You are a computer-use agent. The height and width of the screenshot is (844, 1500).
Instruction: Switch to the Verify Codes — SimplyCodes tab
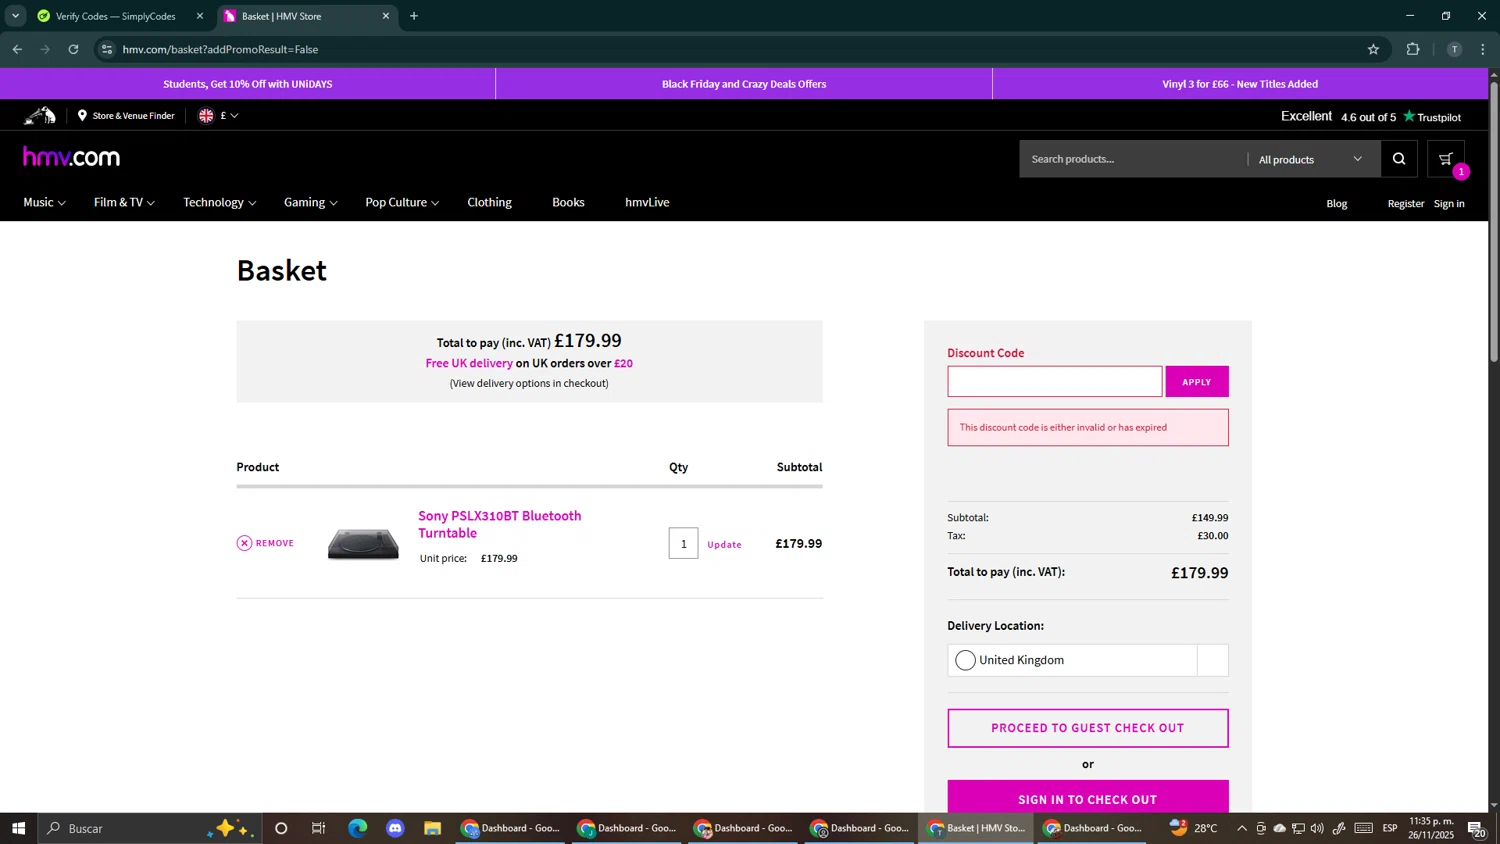(x=115, y=16)
